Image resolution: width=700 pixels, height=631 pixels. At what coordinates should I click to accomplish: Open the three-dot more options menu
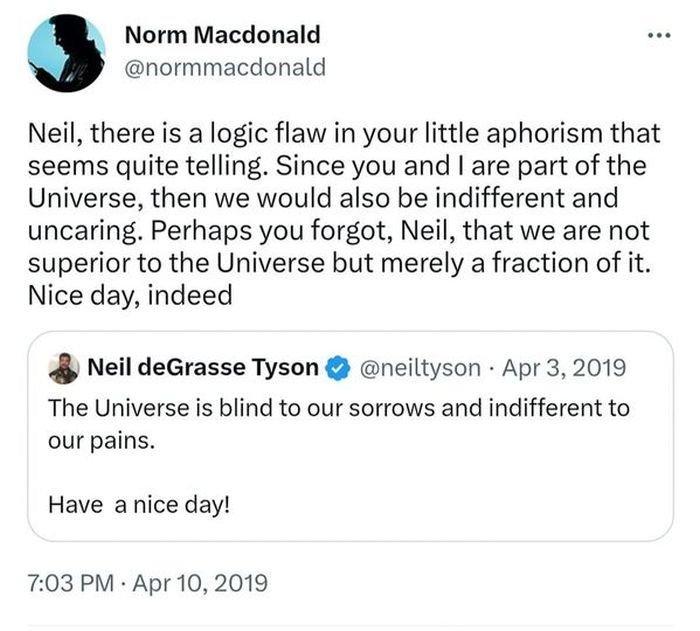tap(657, 37)
